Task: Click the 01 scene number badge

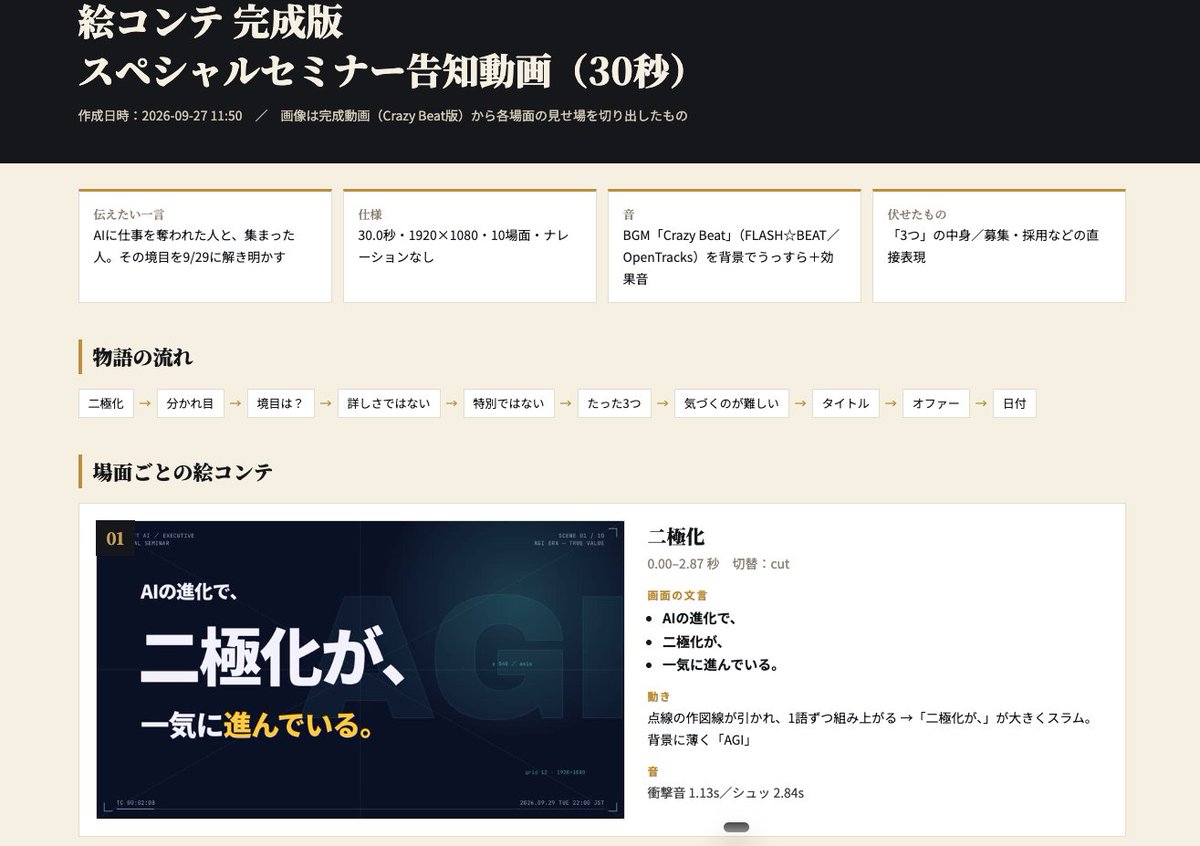Action: [x=115, y=538]
